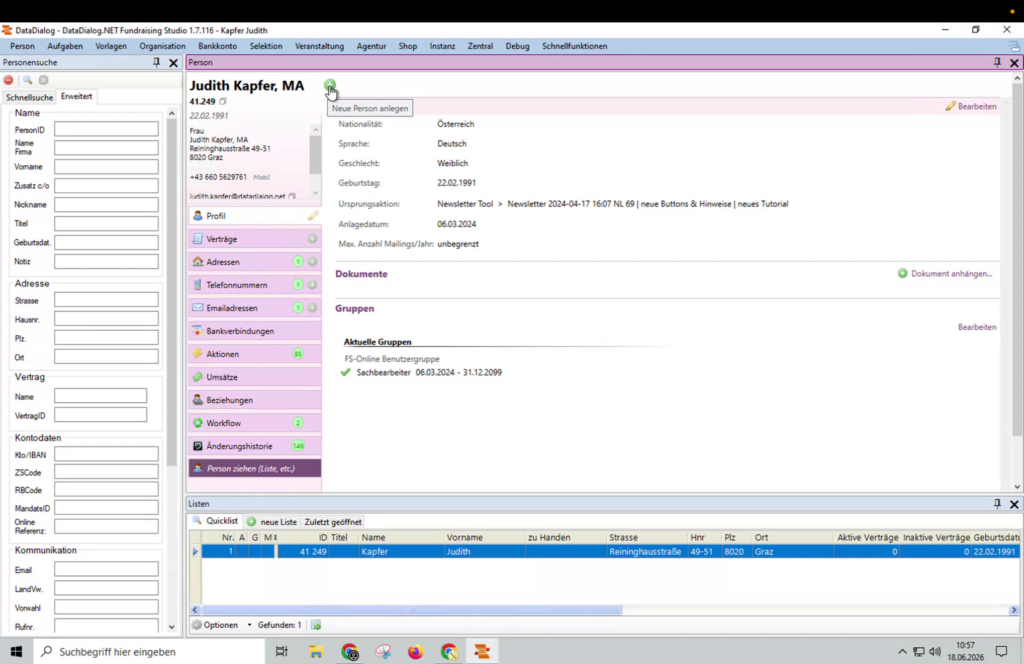The height and width of the screenshot is (664, 1024).
Task: Click Dokument anhängen...
Action: pyautogui.click(x=945, y=274)
